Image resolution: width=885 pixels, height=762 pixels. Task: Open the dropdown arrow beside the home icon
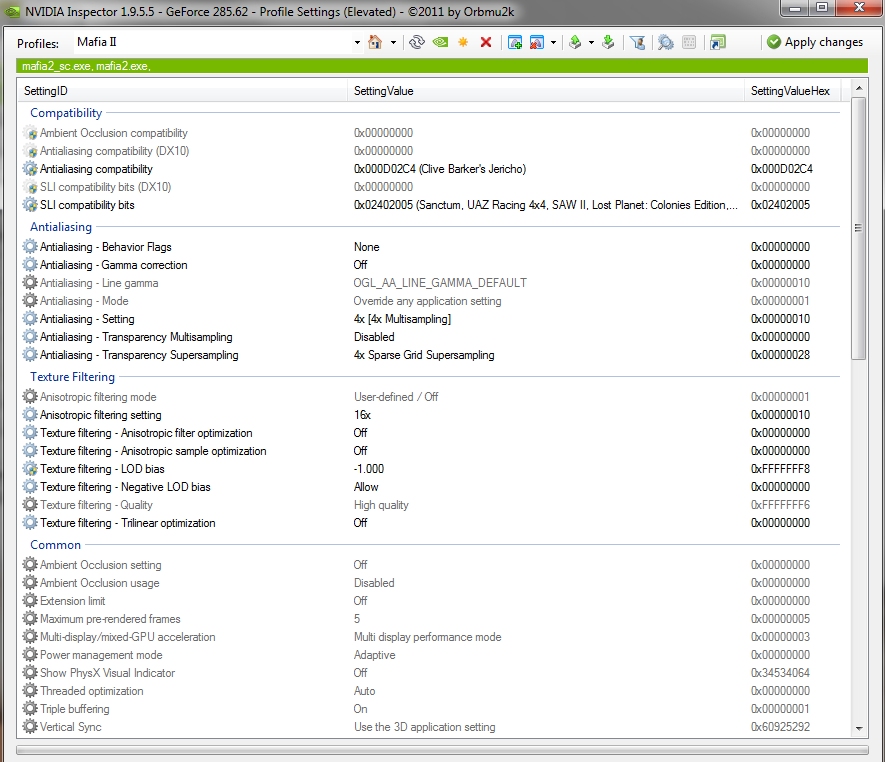(x=393, y=42)
